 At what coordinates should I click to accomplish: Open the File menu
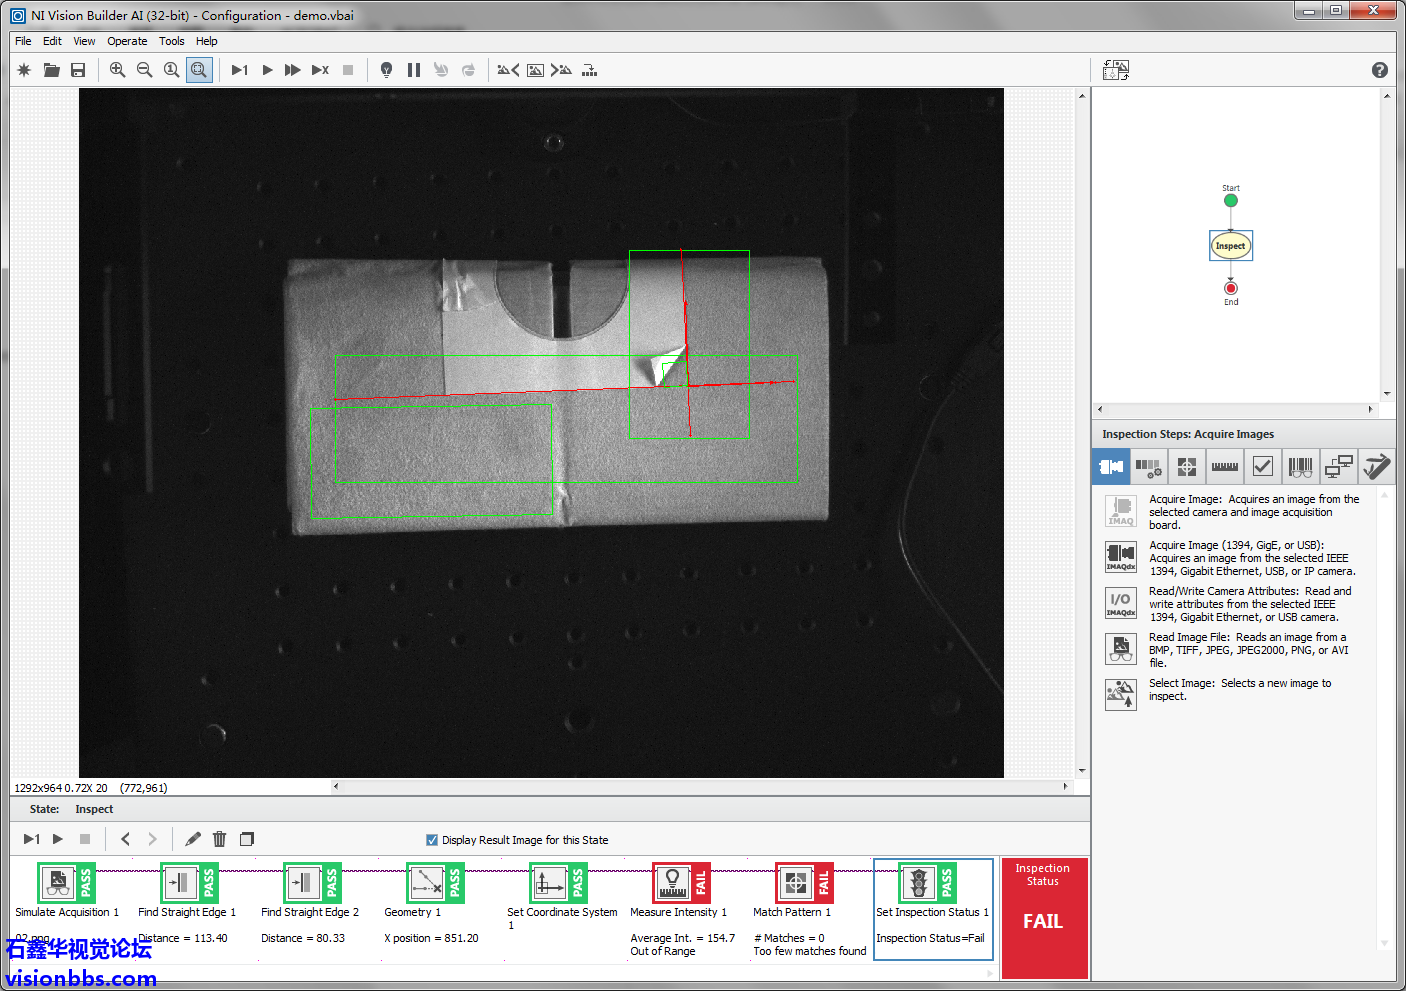(23, 41)
